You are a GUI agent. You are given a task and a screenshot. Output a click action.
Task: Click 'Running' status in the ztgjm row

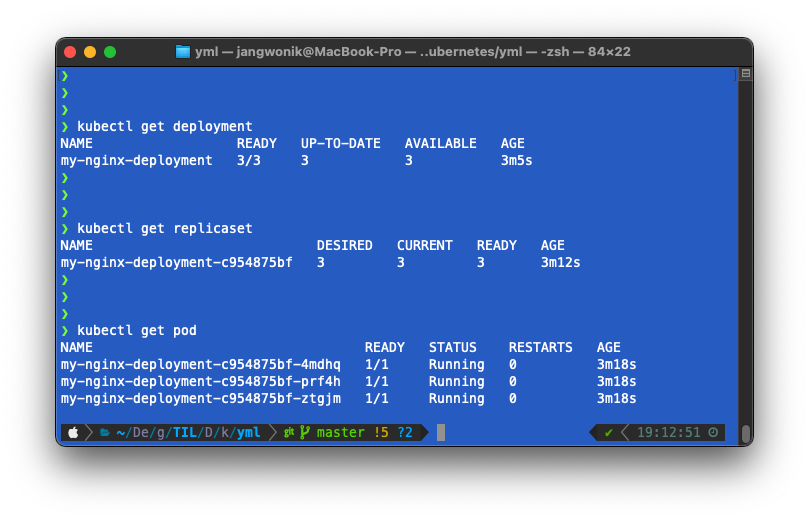pos(457,399)
